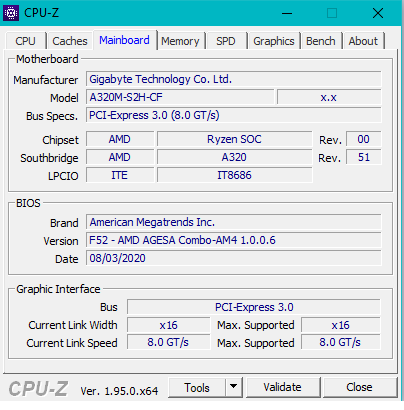Click the Graphic Interface Bus PCI-Express field
Image resolution: width=404 pixels, height=410 pixels.
254,307
